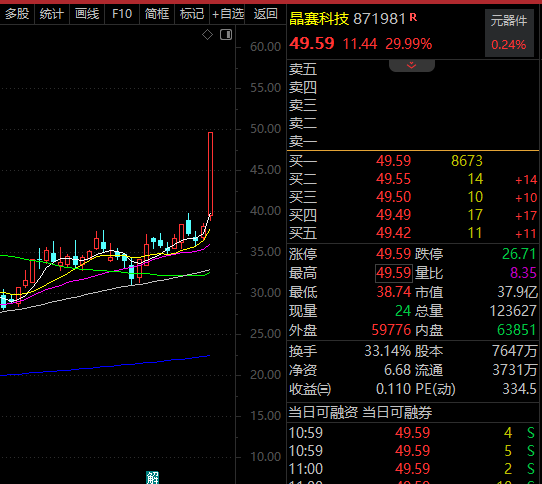The image size is (542, 484).
Task: Click the boxed 最高 price 49.59
Action: (394, 273)
